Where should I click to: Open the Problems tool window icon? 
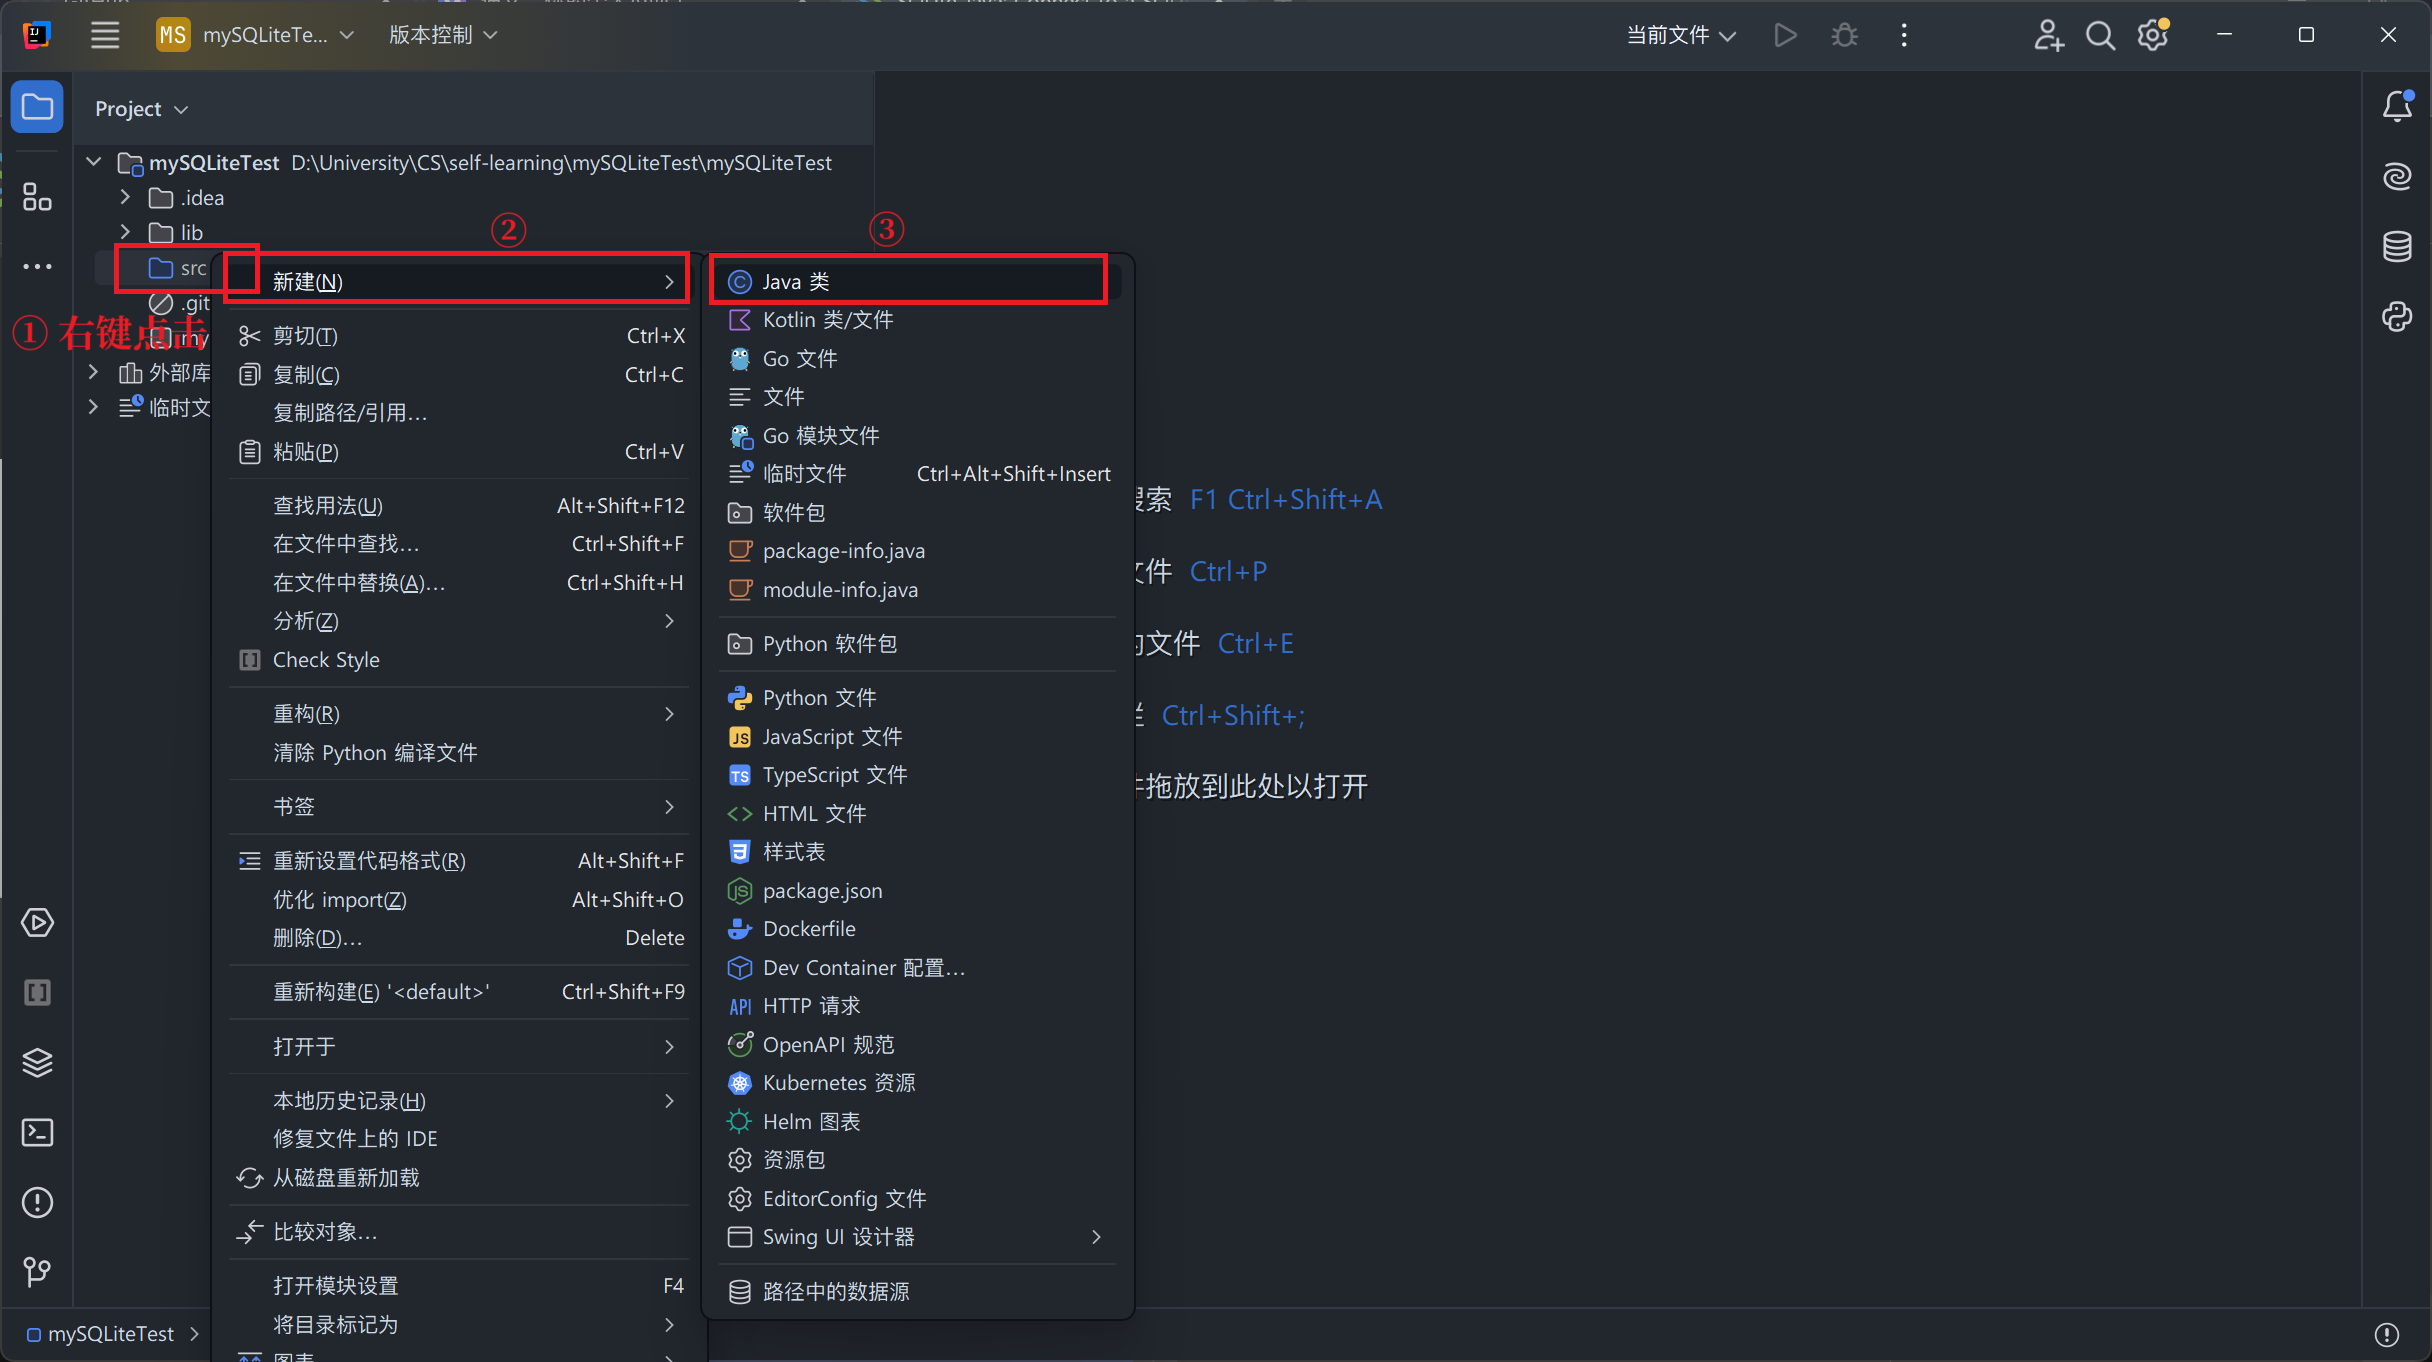tap(37, 1202)
